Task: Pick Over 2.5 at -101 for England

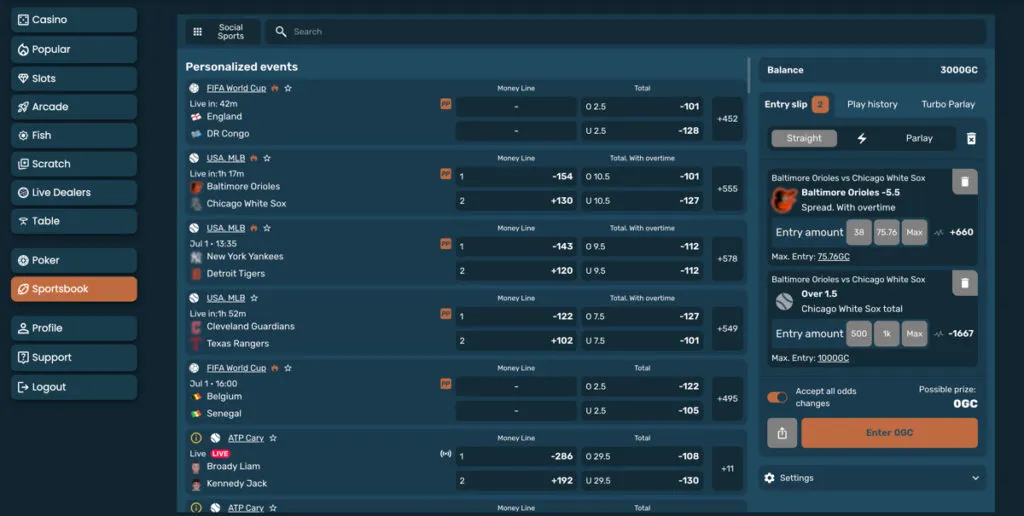Action: [642, 106]
